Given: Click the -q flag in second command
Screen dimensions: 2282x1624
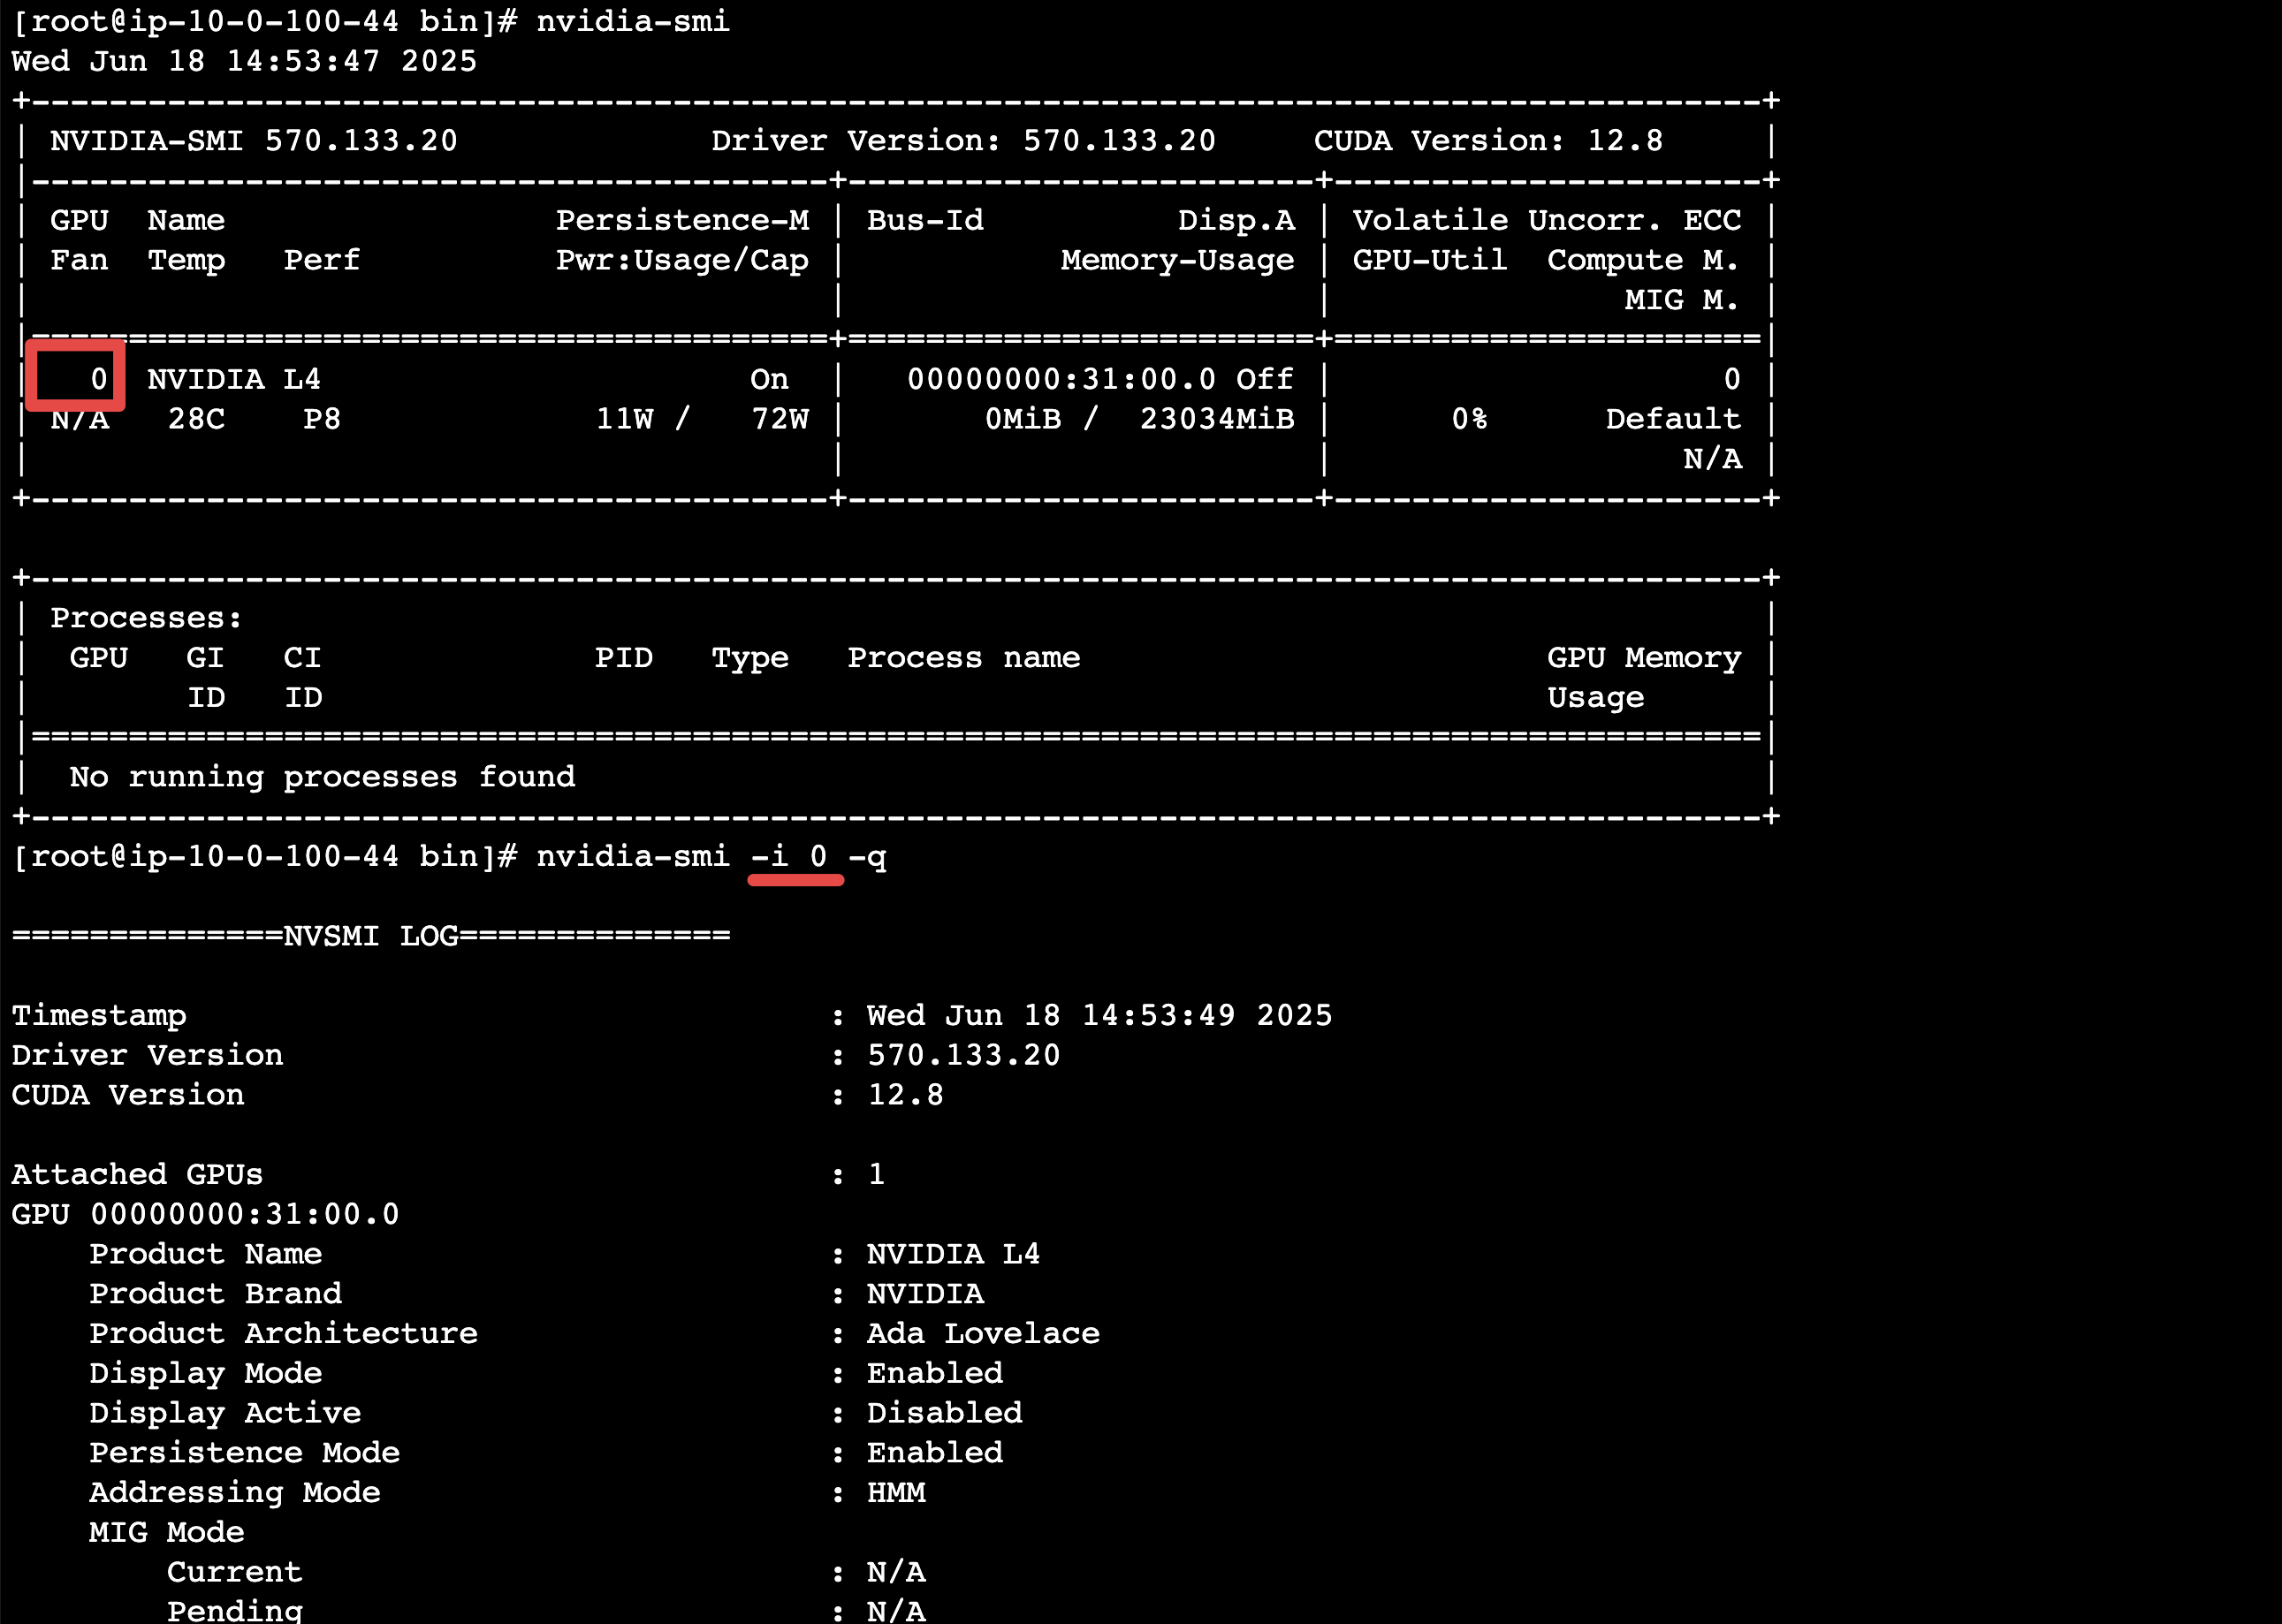Looking at the screenshot, I should (867, 857).
